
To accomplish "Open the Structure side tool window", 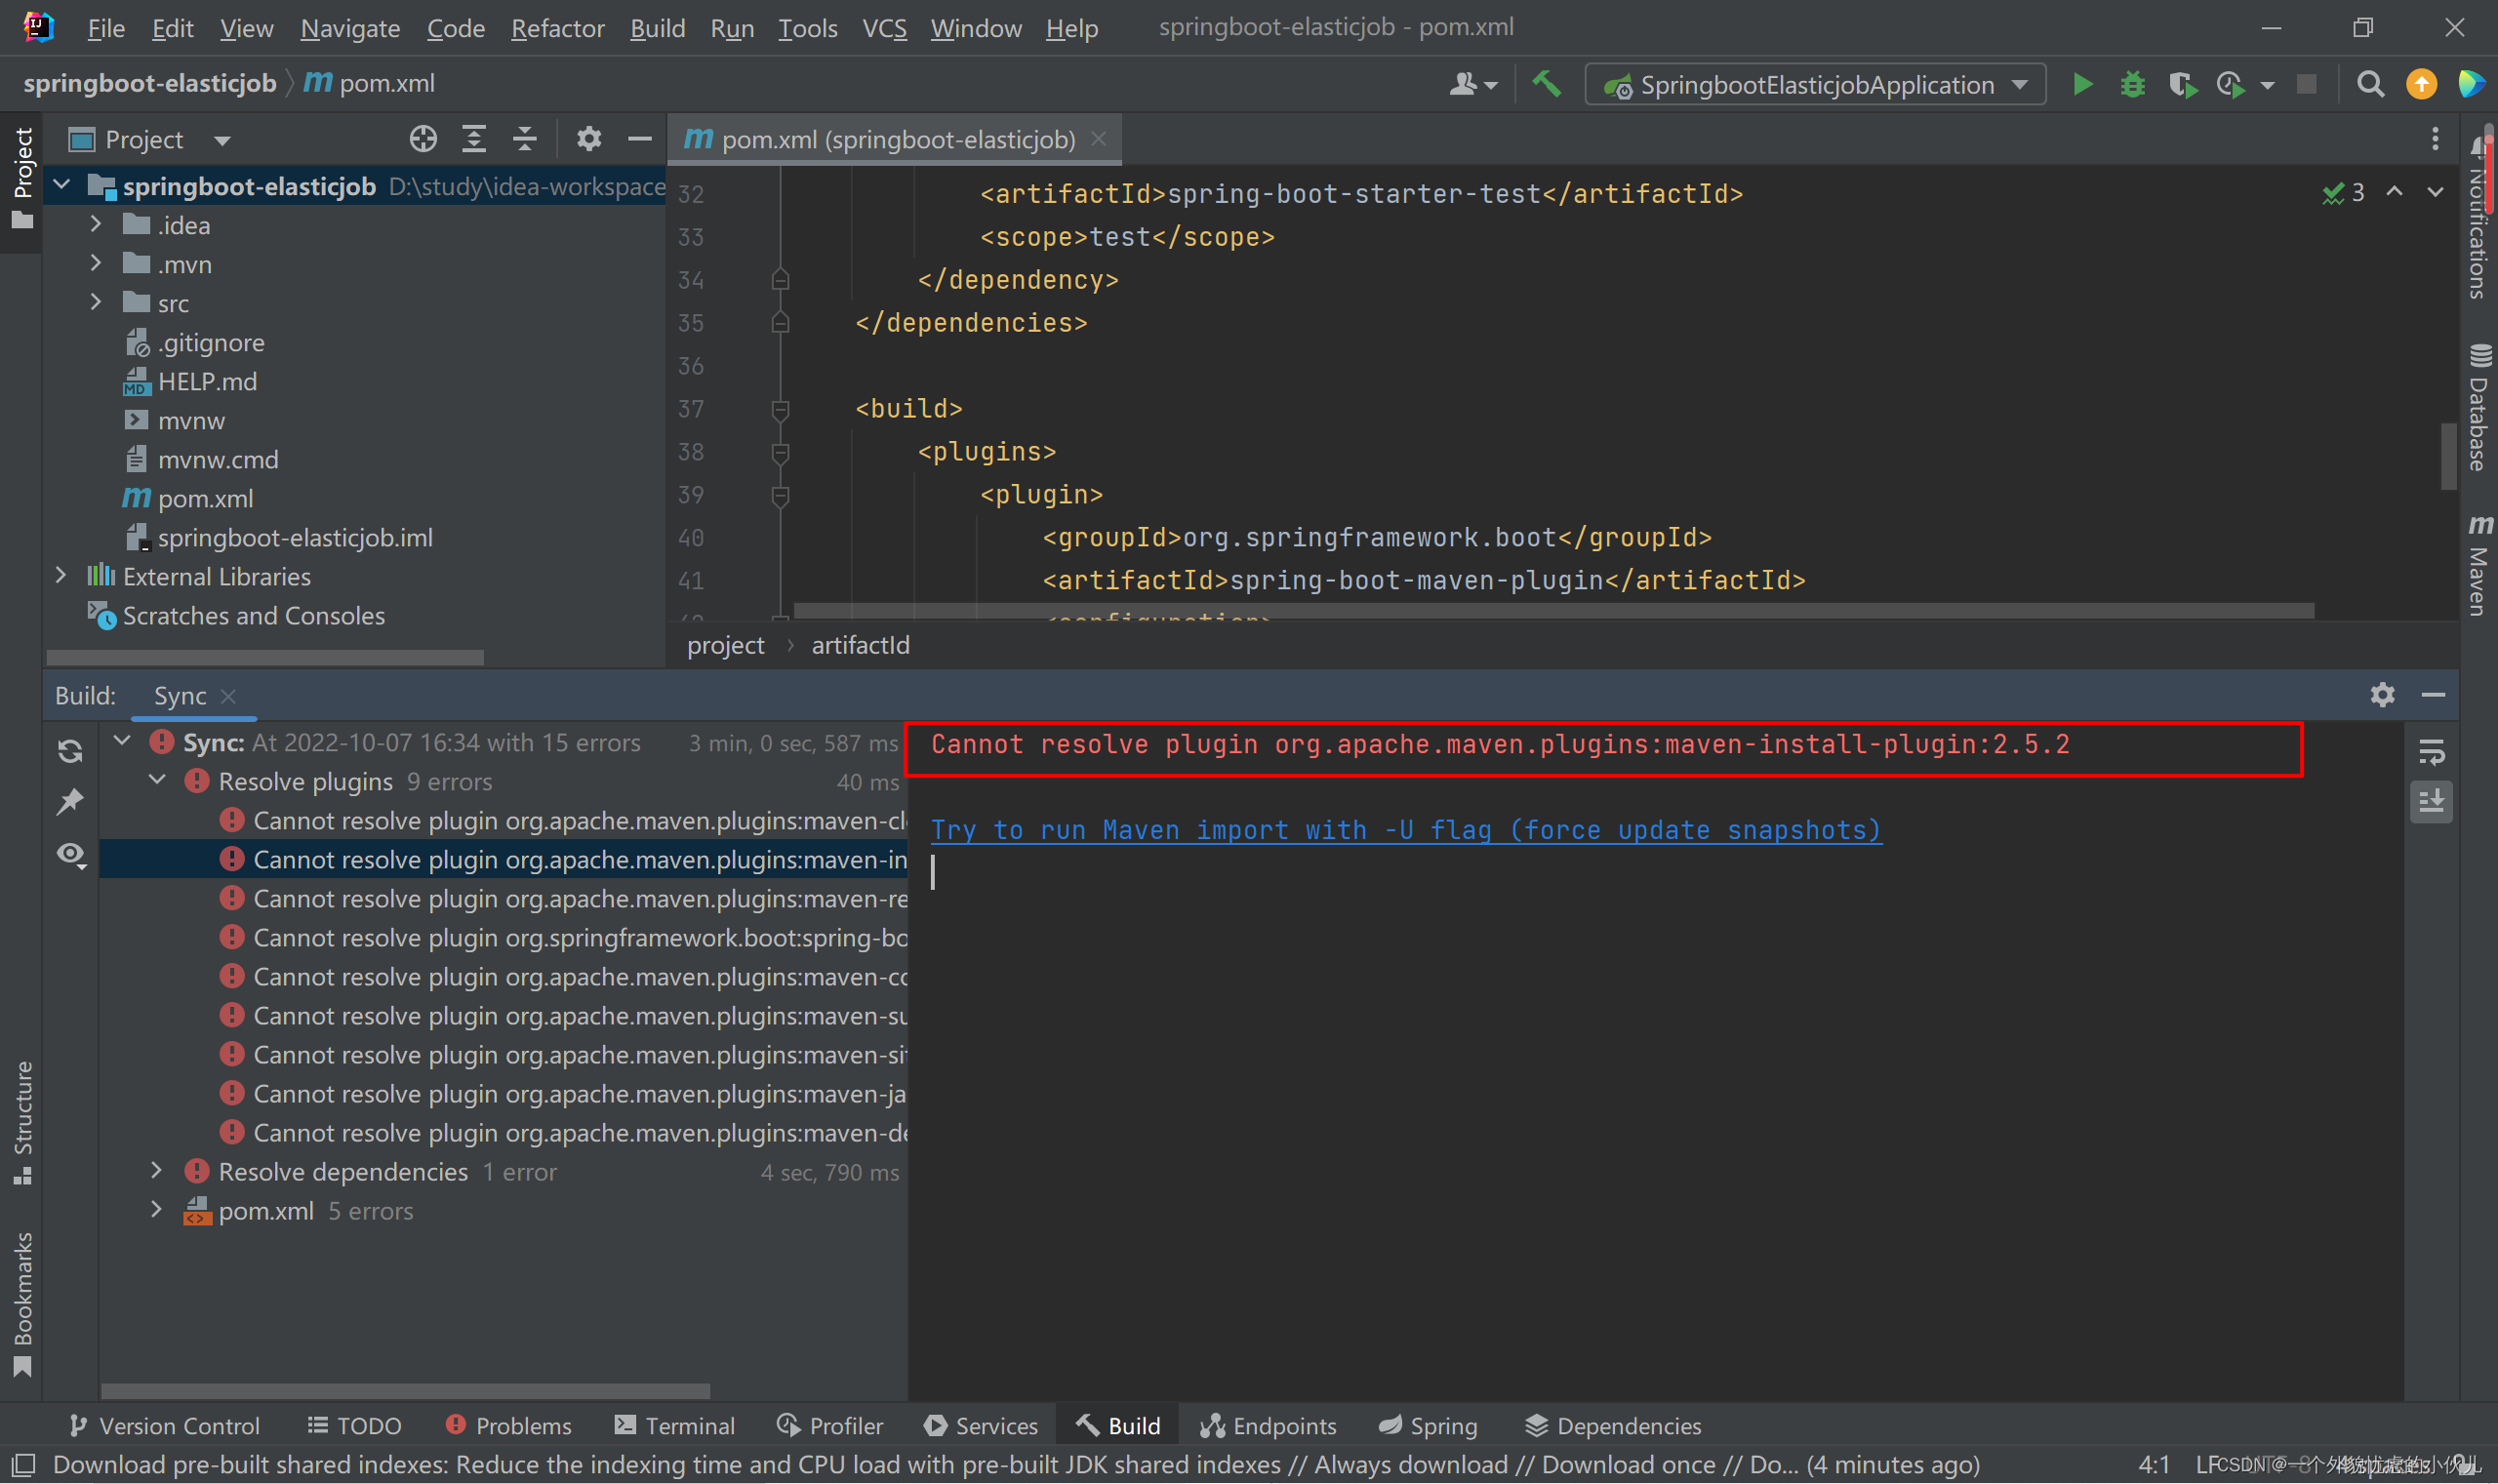I will (22, 1123).
